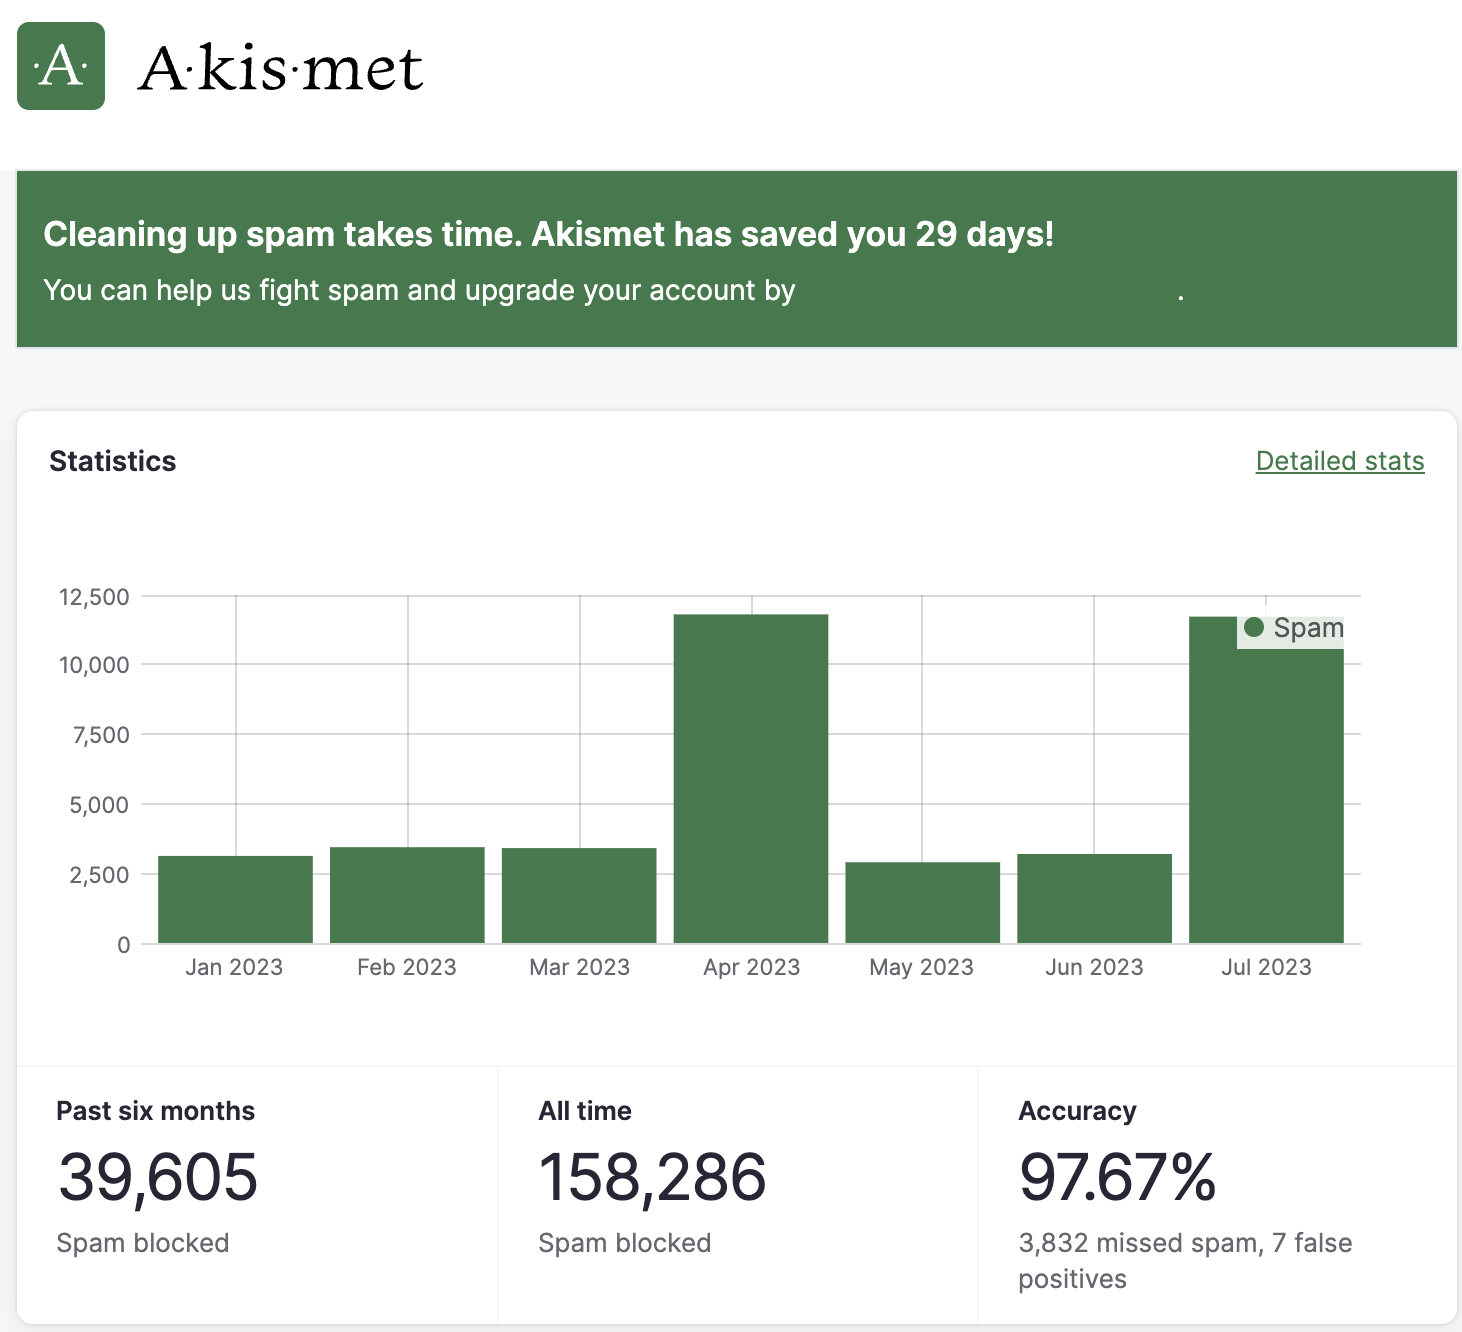Viewport: 1462px width, 1332px height.
Task: Click the Akismet wordmark text
Action: coord(281,68)
